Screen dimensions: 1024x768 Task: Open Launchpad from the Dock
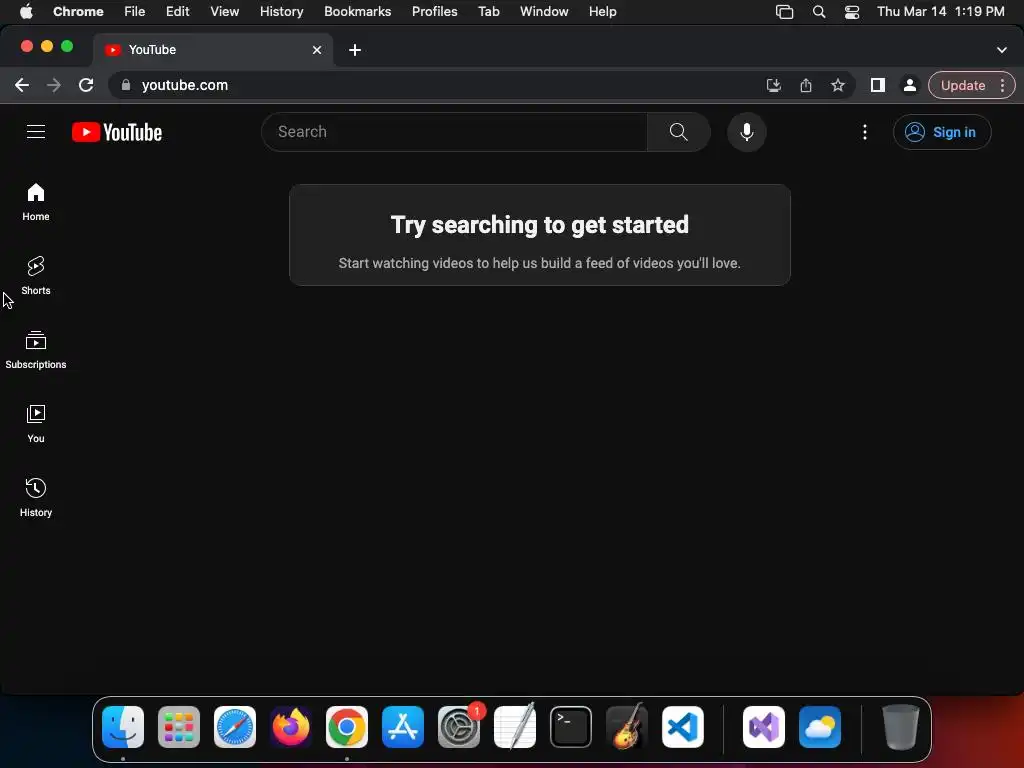point(179,726)
